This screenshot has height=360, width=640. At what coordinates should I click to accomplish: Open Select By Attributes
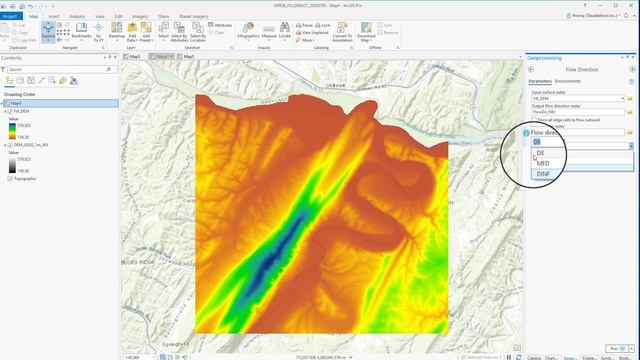(x=179, y=31)
